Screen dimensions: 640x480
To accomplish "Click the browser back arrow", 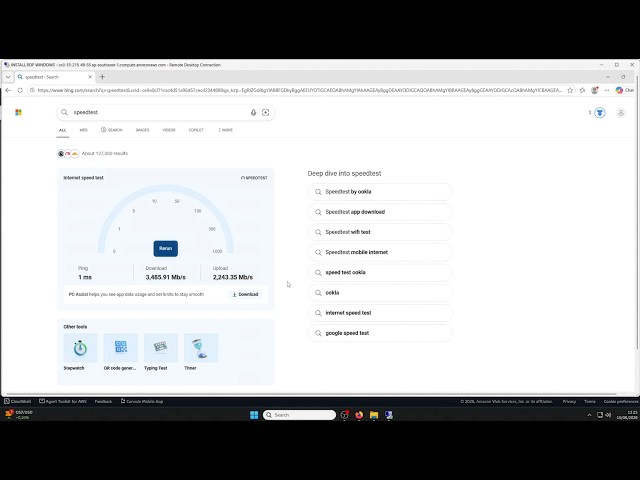I will (8, 90).
